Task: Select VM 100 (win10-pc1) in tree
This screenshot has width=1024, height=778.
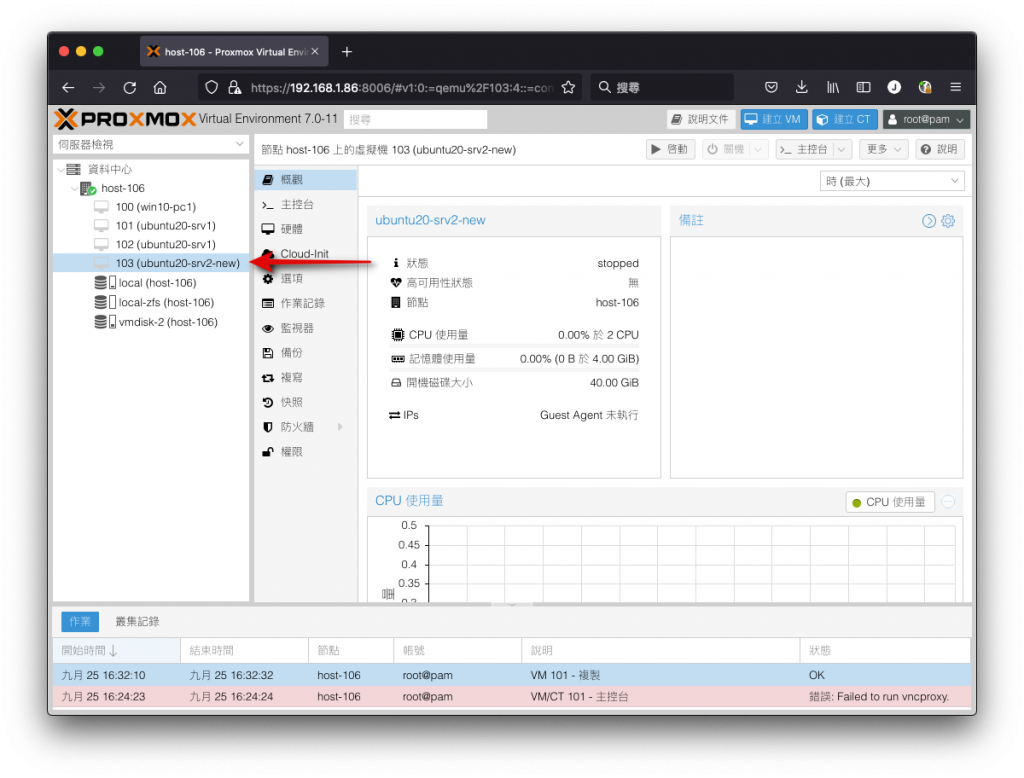Action: 151,207
